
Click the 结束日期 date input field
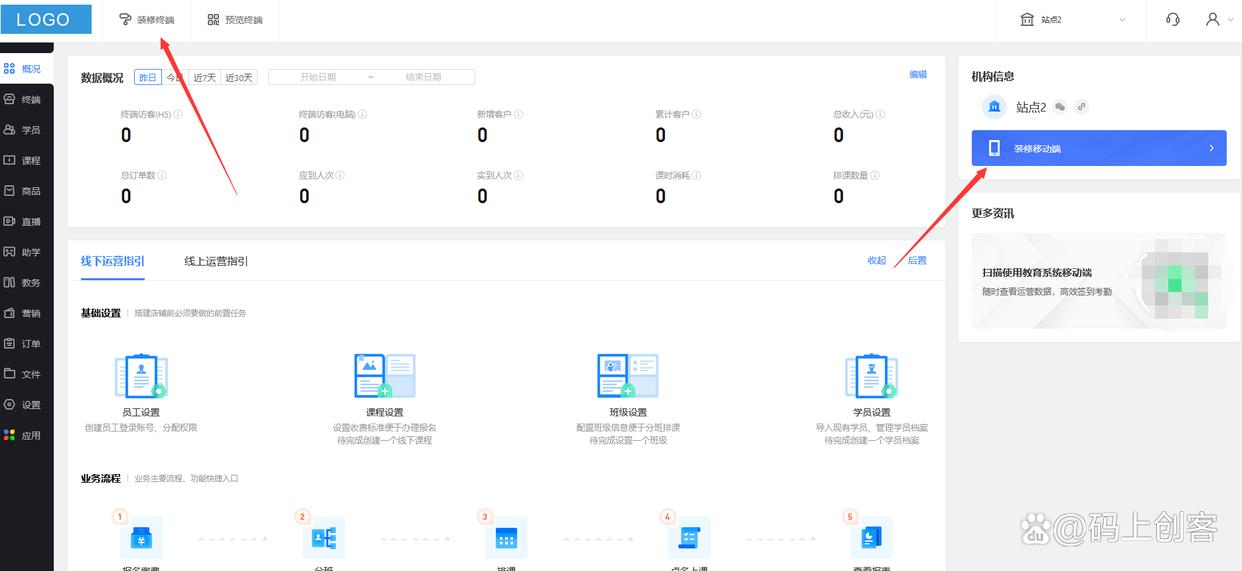click(x=423, y=77)
